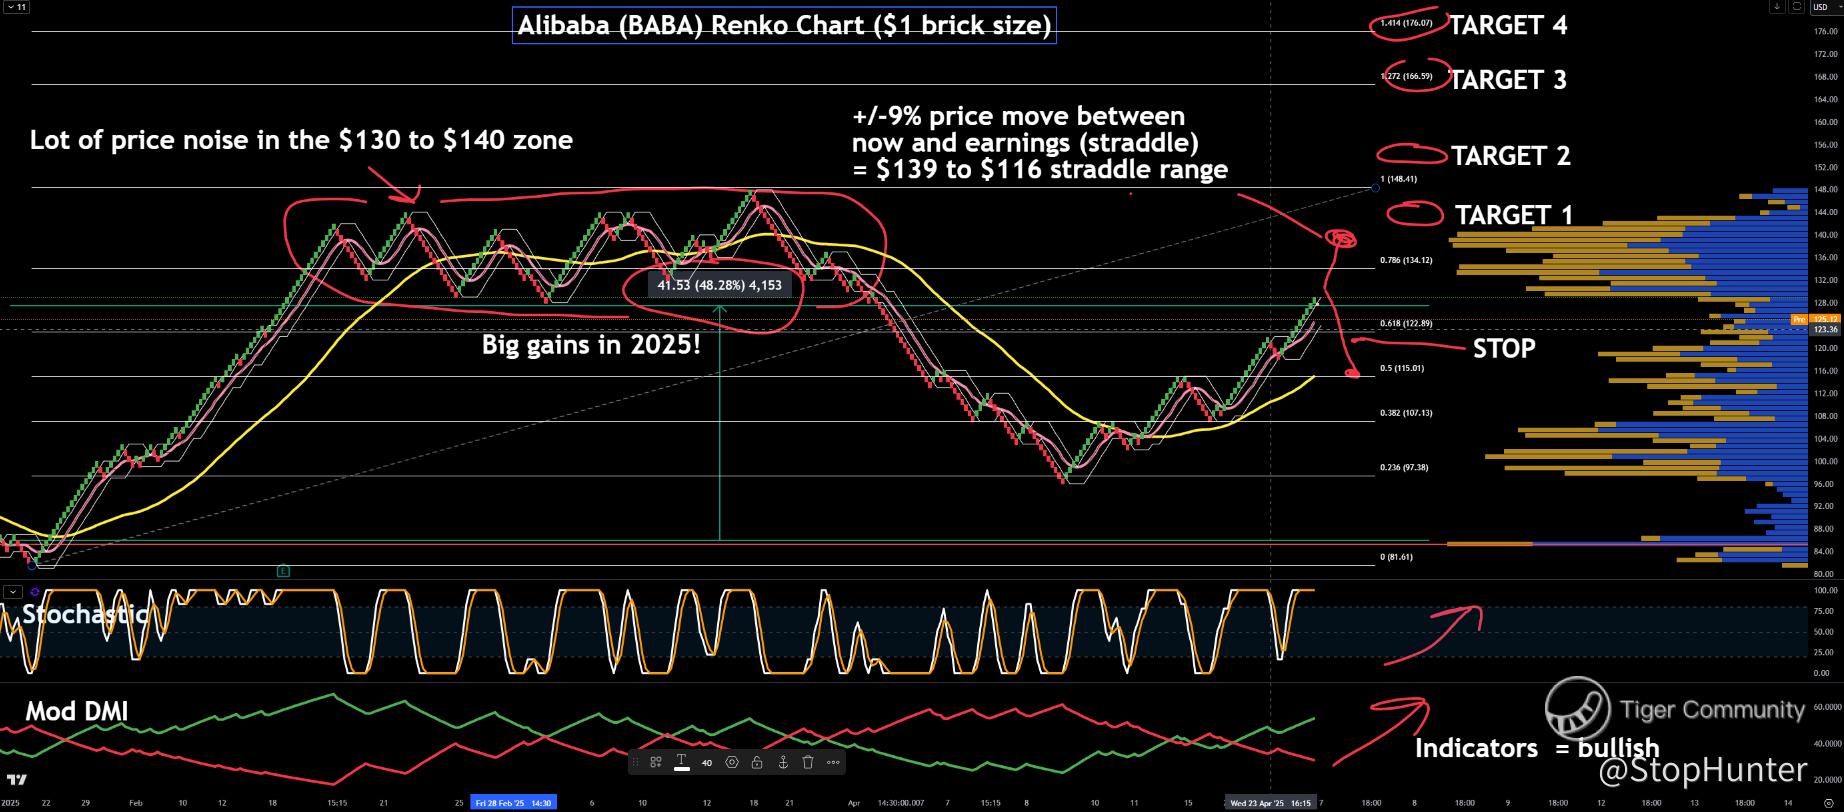Open the font size 40 dropdown

tap(707, 763)
